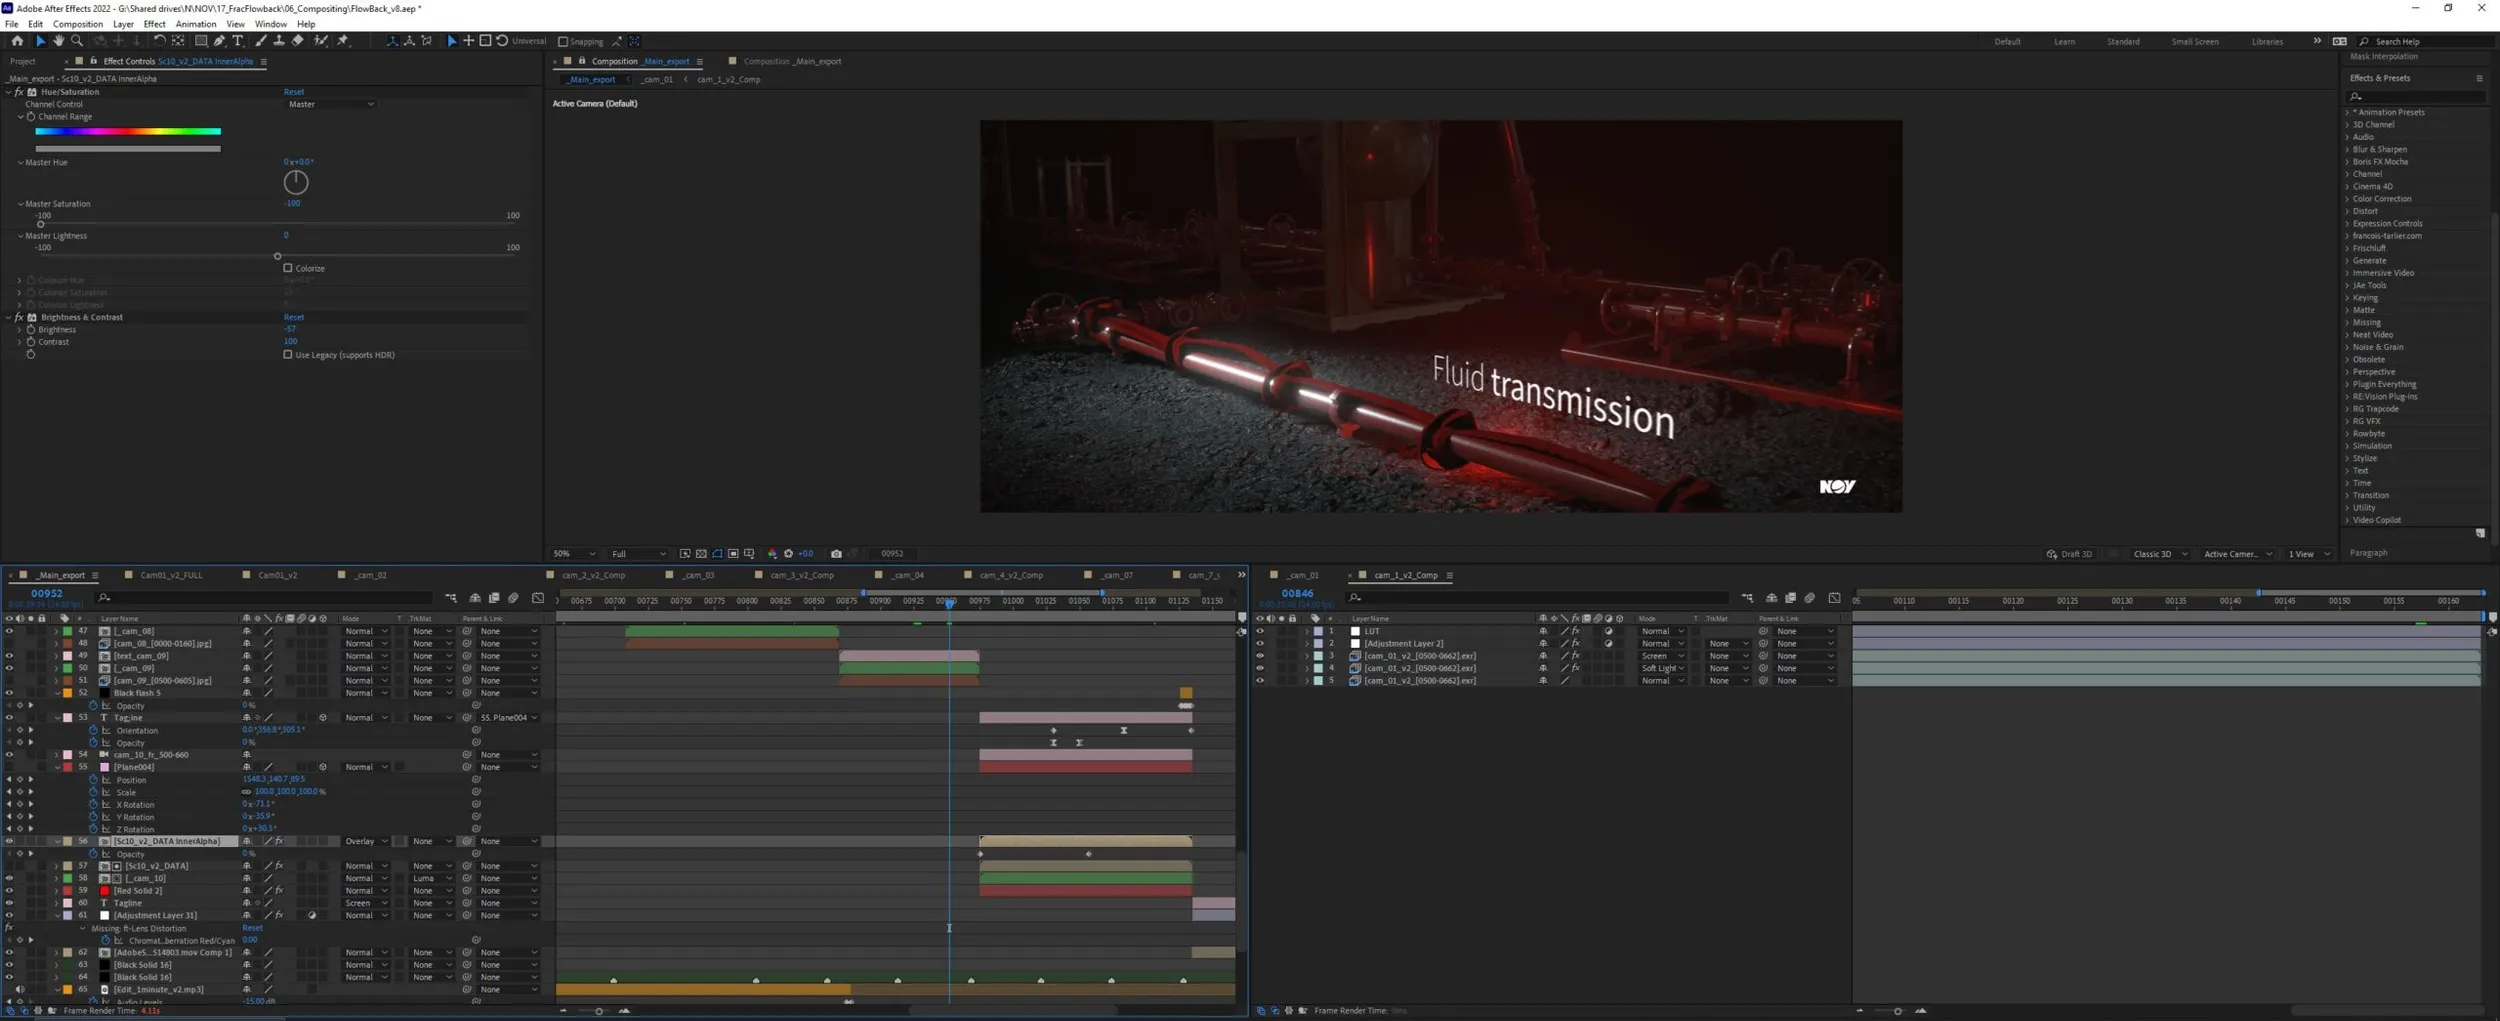Select the Pen tool
Image resolution: width=2500 pixels, height=1021 pixels.
(x=219, y=41)
